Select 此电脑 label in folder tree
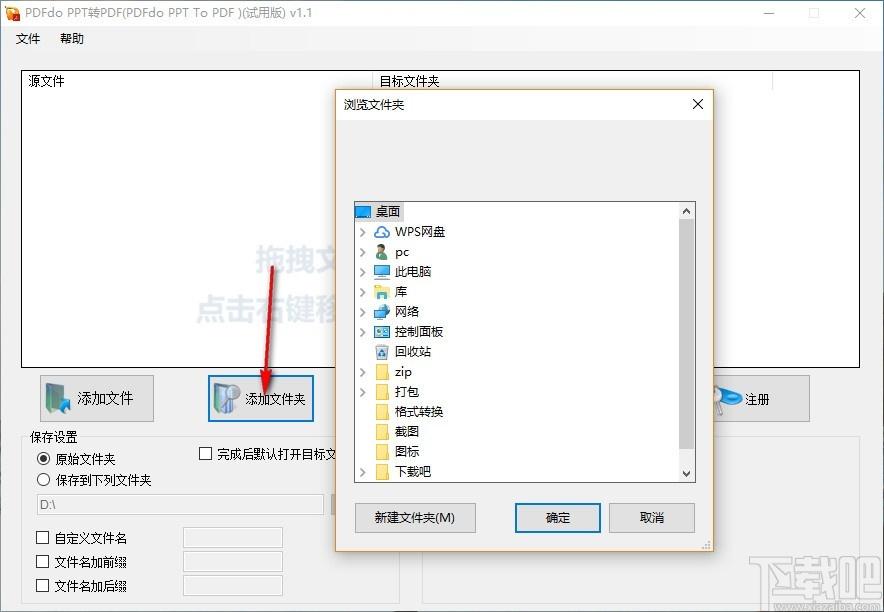The width and height of the screenshot is (884, 612). tap(413, 272)
